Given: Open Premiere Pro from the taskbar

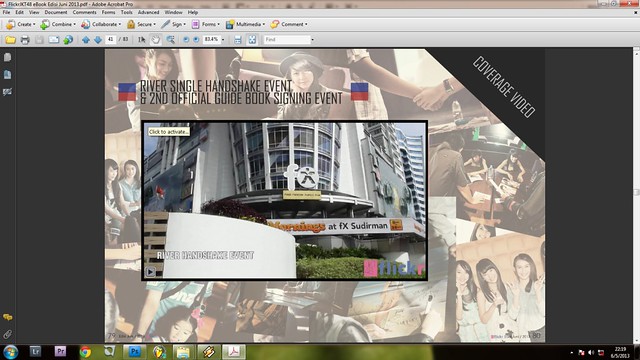Looking at the screenshot, I should (60, 351).
